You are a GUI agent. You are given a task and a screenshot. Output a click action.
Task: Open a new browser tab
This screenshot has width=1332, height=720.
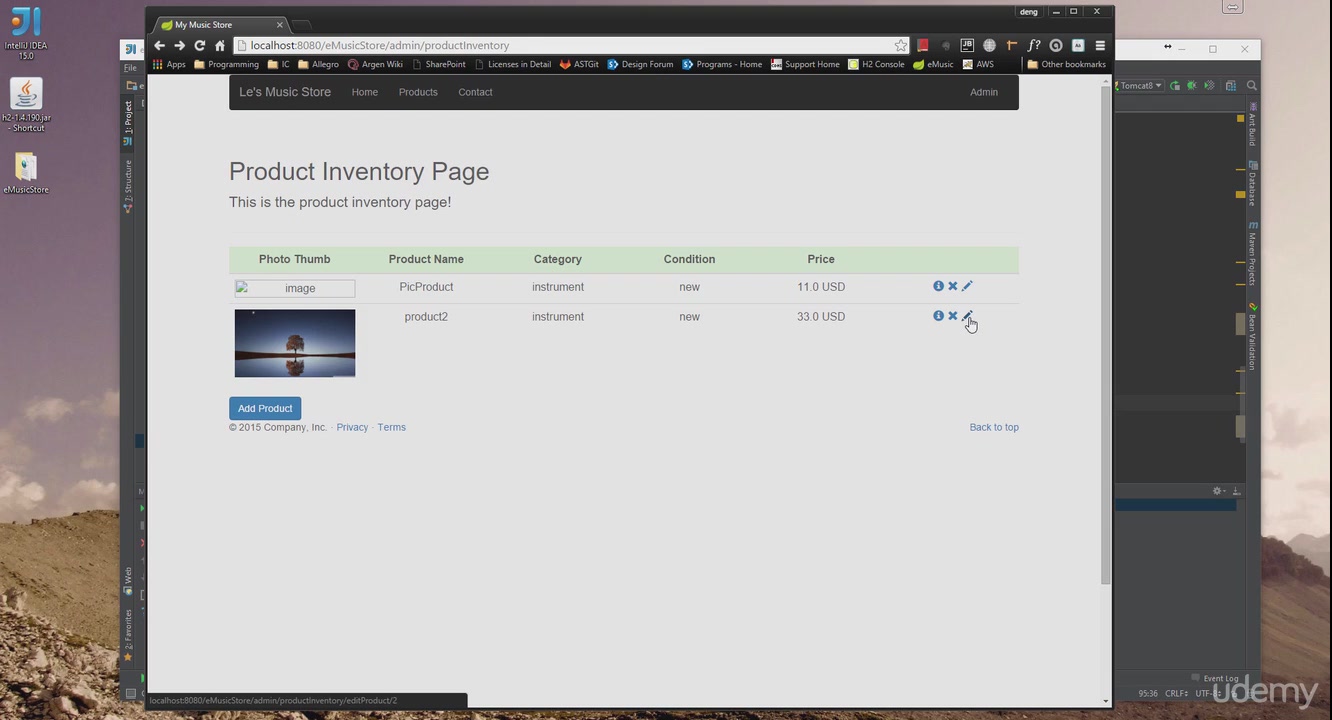[x=303, y=24]
